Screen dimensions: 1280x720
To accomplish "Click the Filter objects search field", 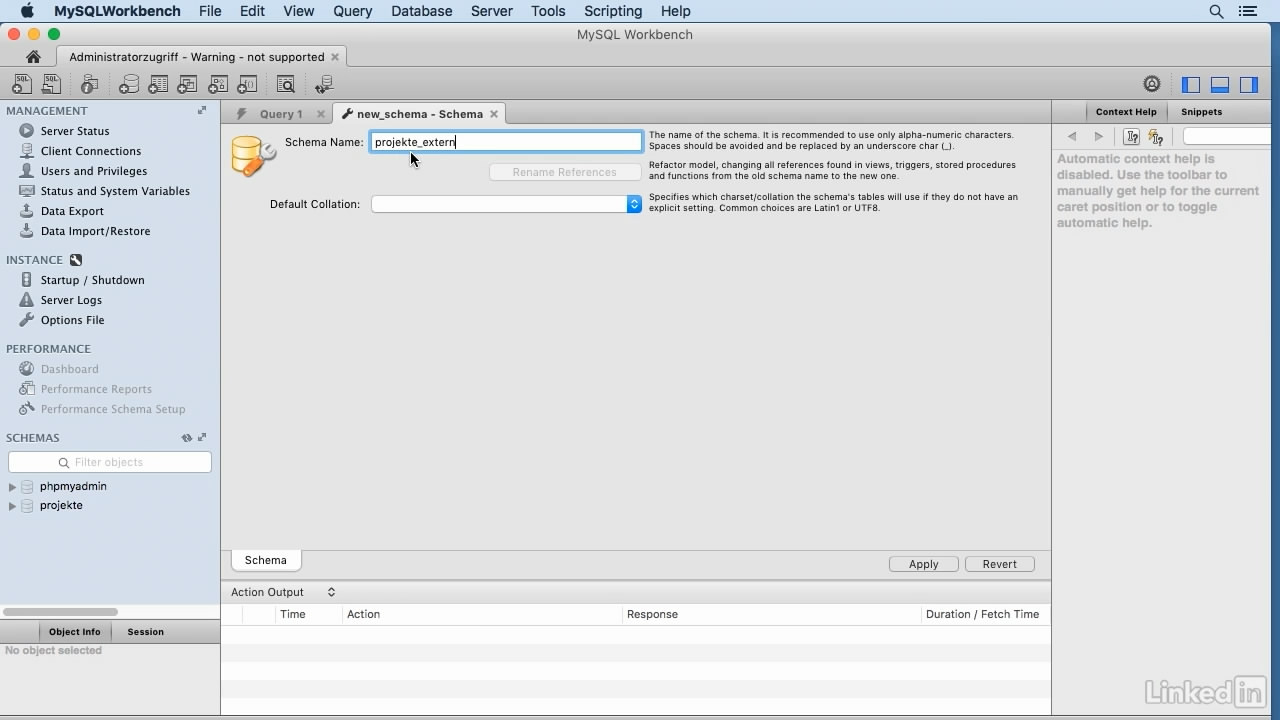I will [110, 462].
